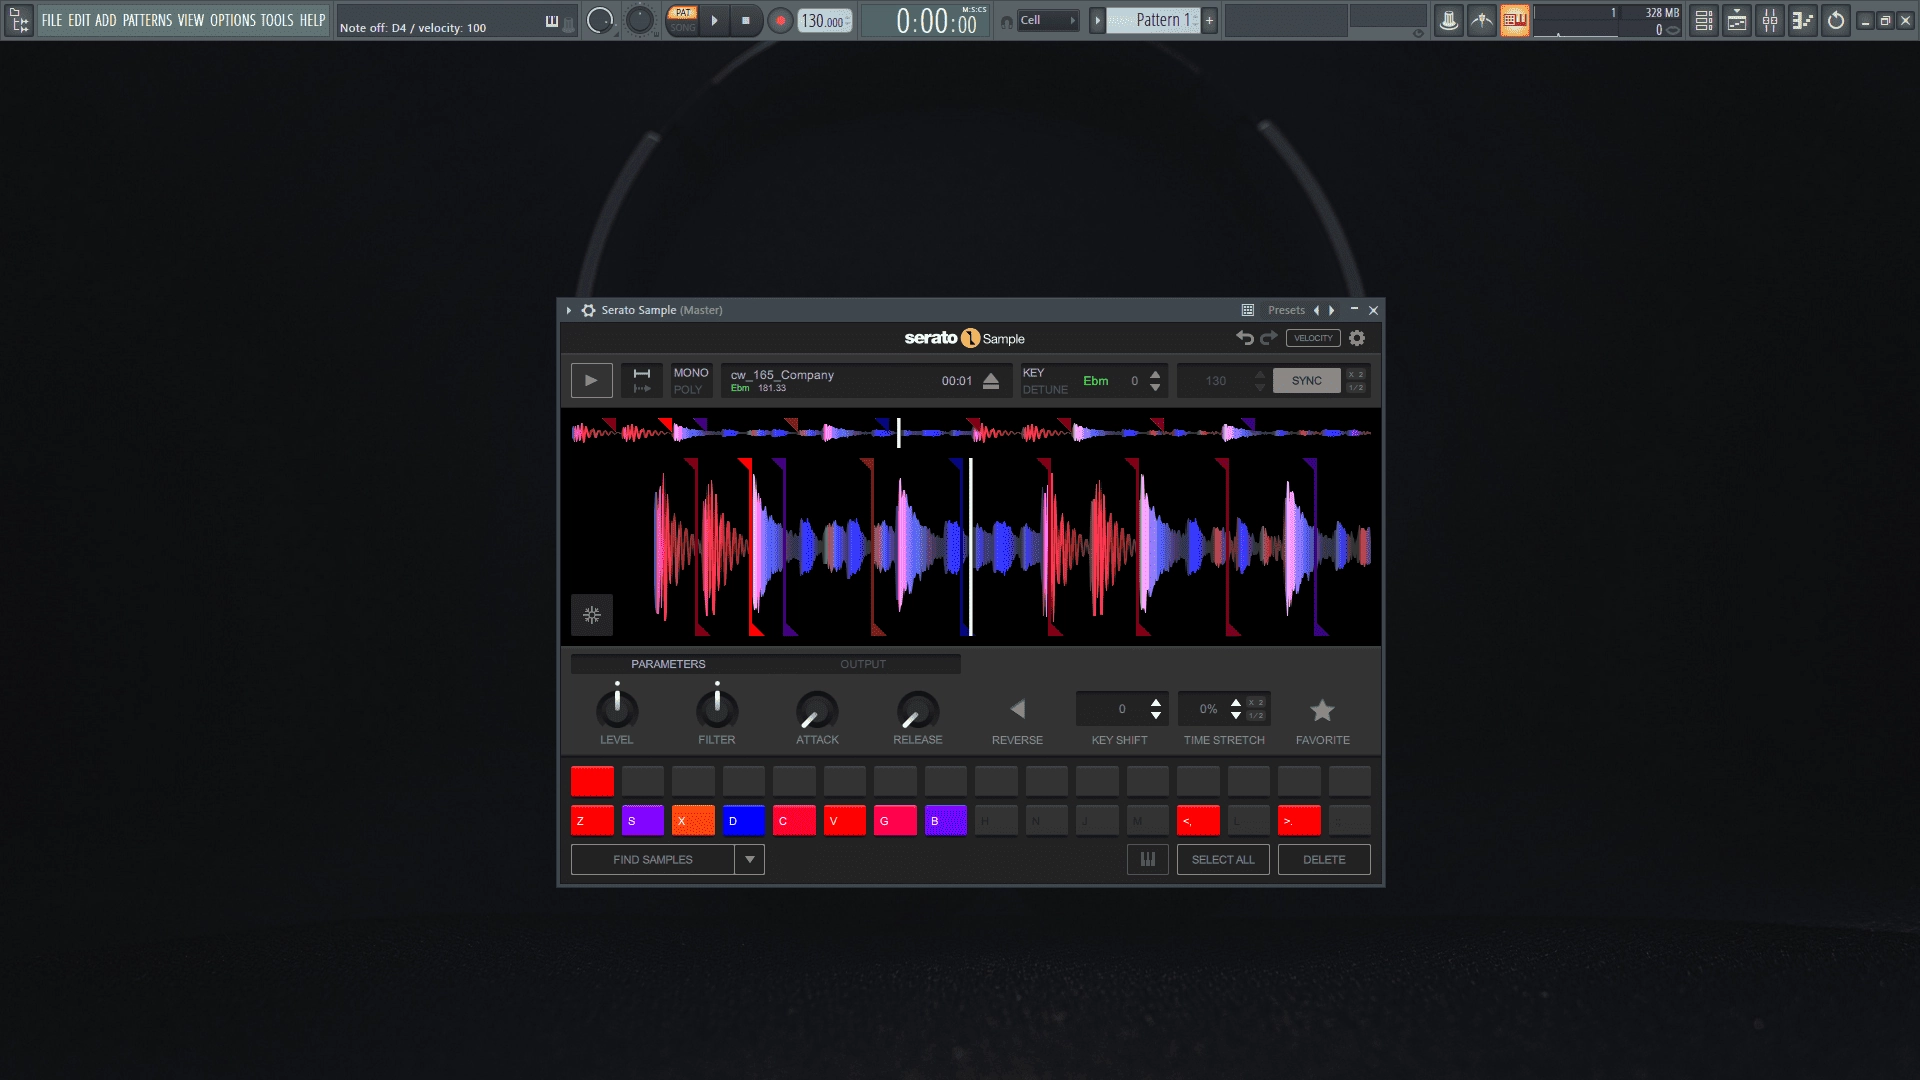This screenshot has height=1080, width=1920.
Task: Adjust the ATTACK knob
Action: tap(817, 710)
